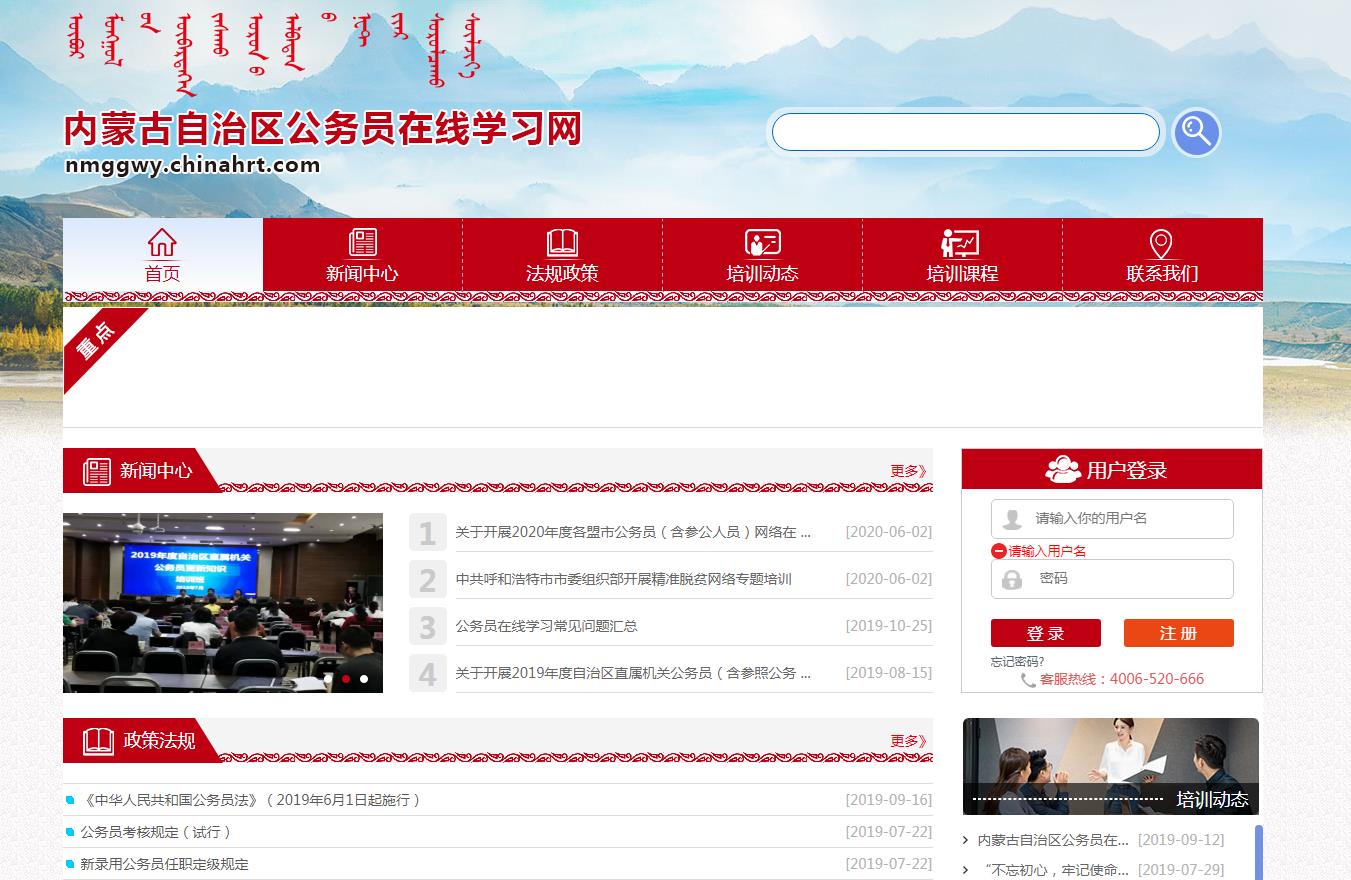Expand 更多 in the 新闻中心 section

[908, 471]
